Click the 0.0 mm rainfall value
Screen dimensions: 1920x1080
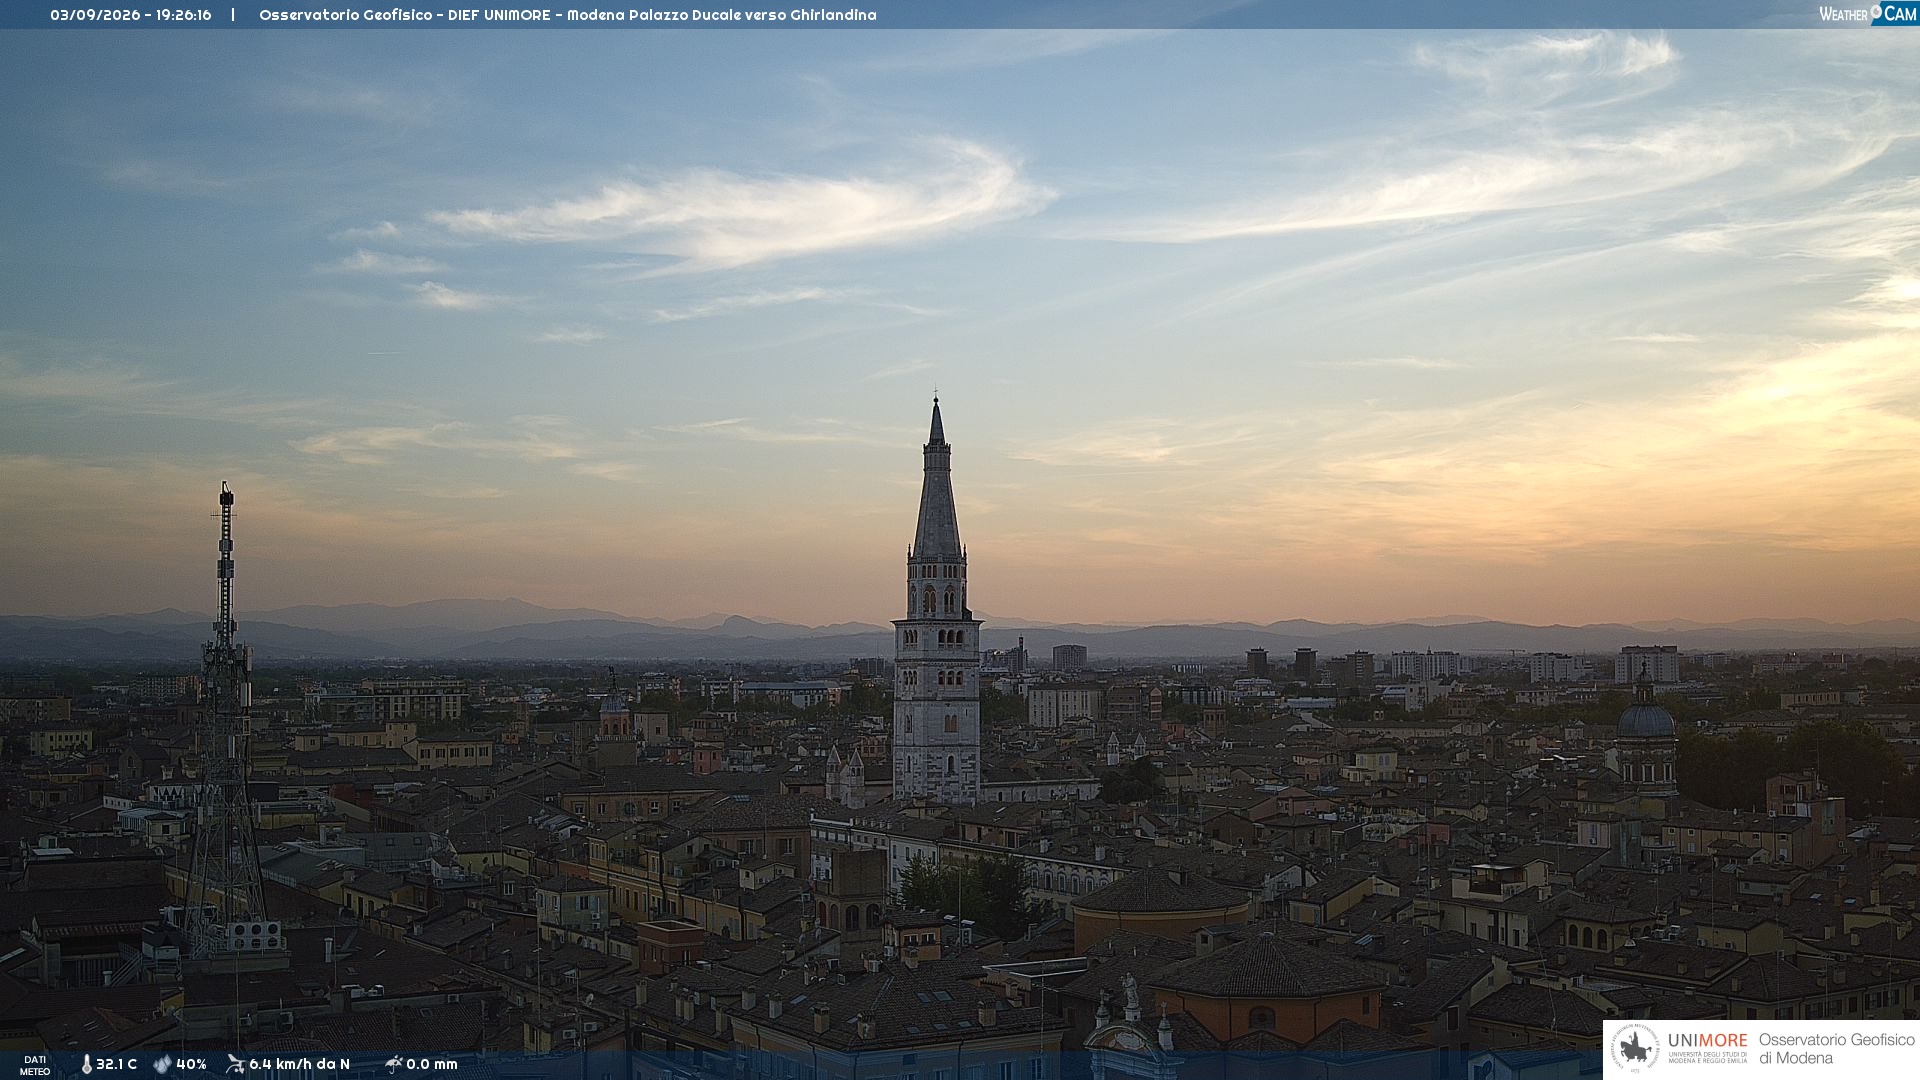(x=432, y=1064)
